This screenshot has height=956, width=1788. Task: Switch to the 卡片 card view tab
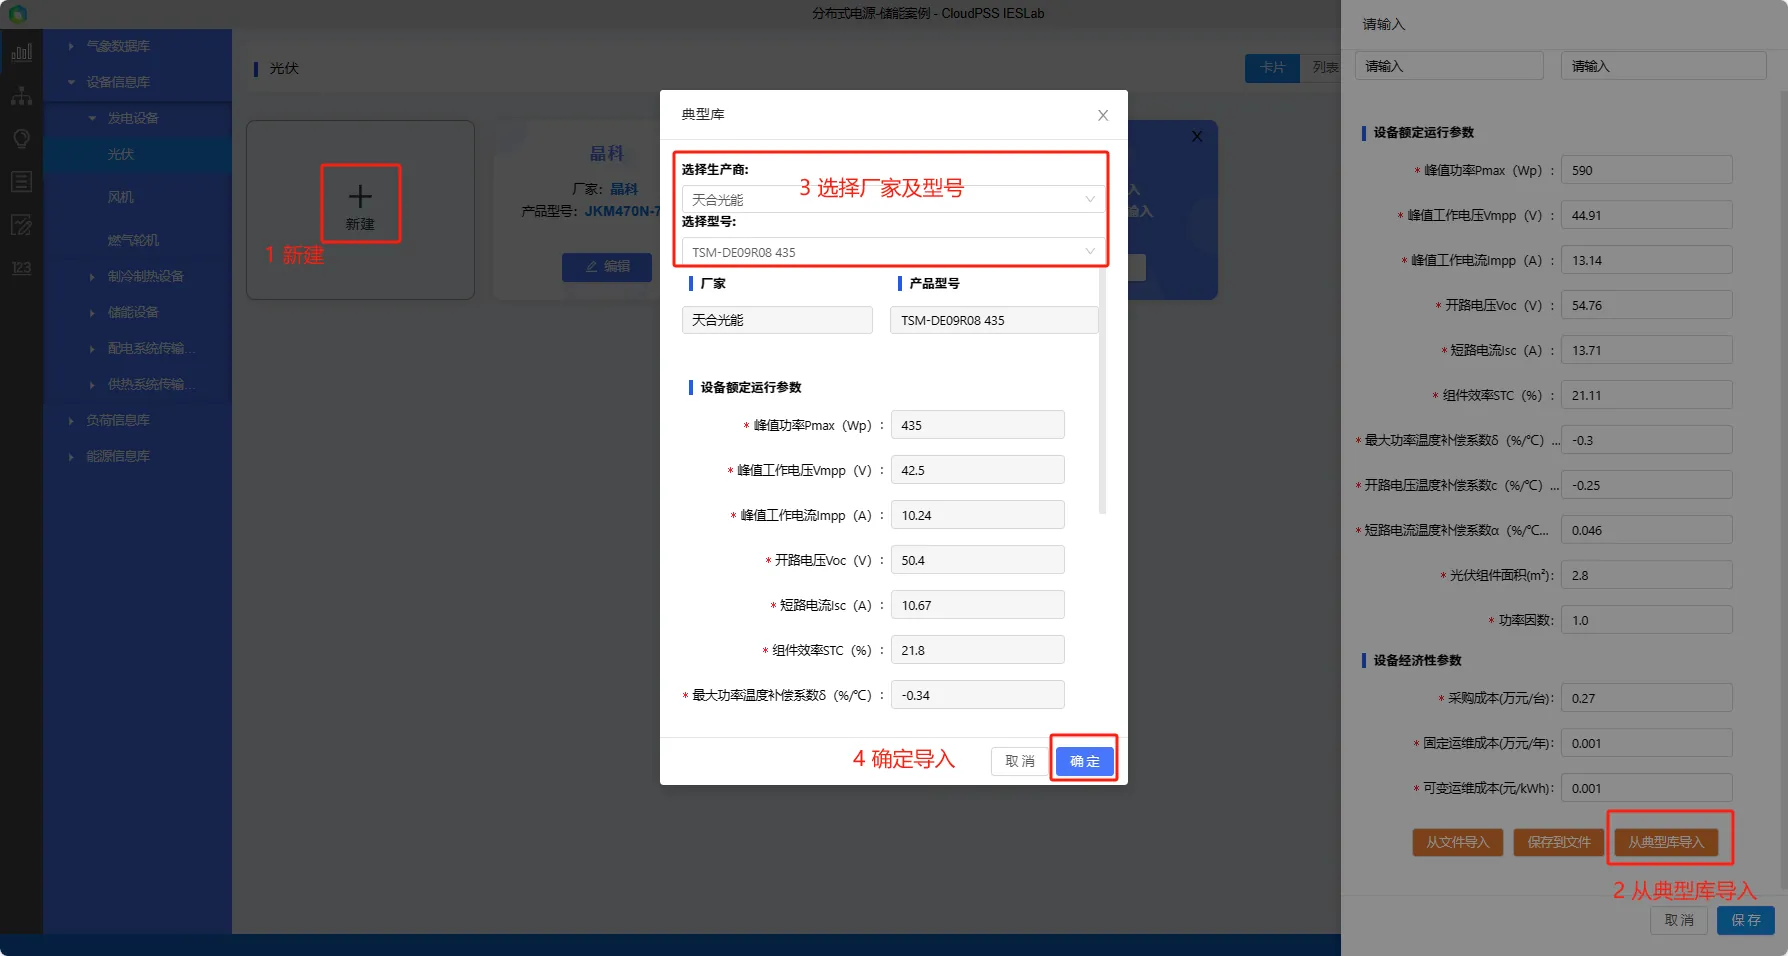(x=1272, y=67)
